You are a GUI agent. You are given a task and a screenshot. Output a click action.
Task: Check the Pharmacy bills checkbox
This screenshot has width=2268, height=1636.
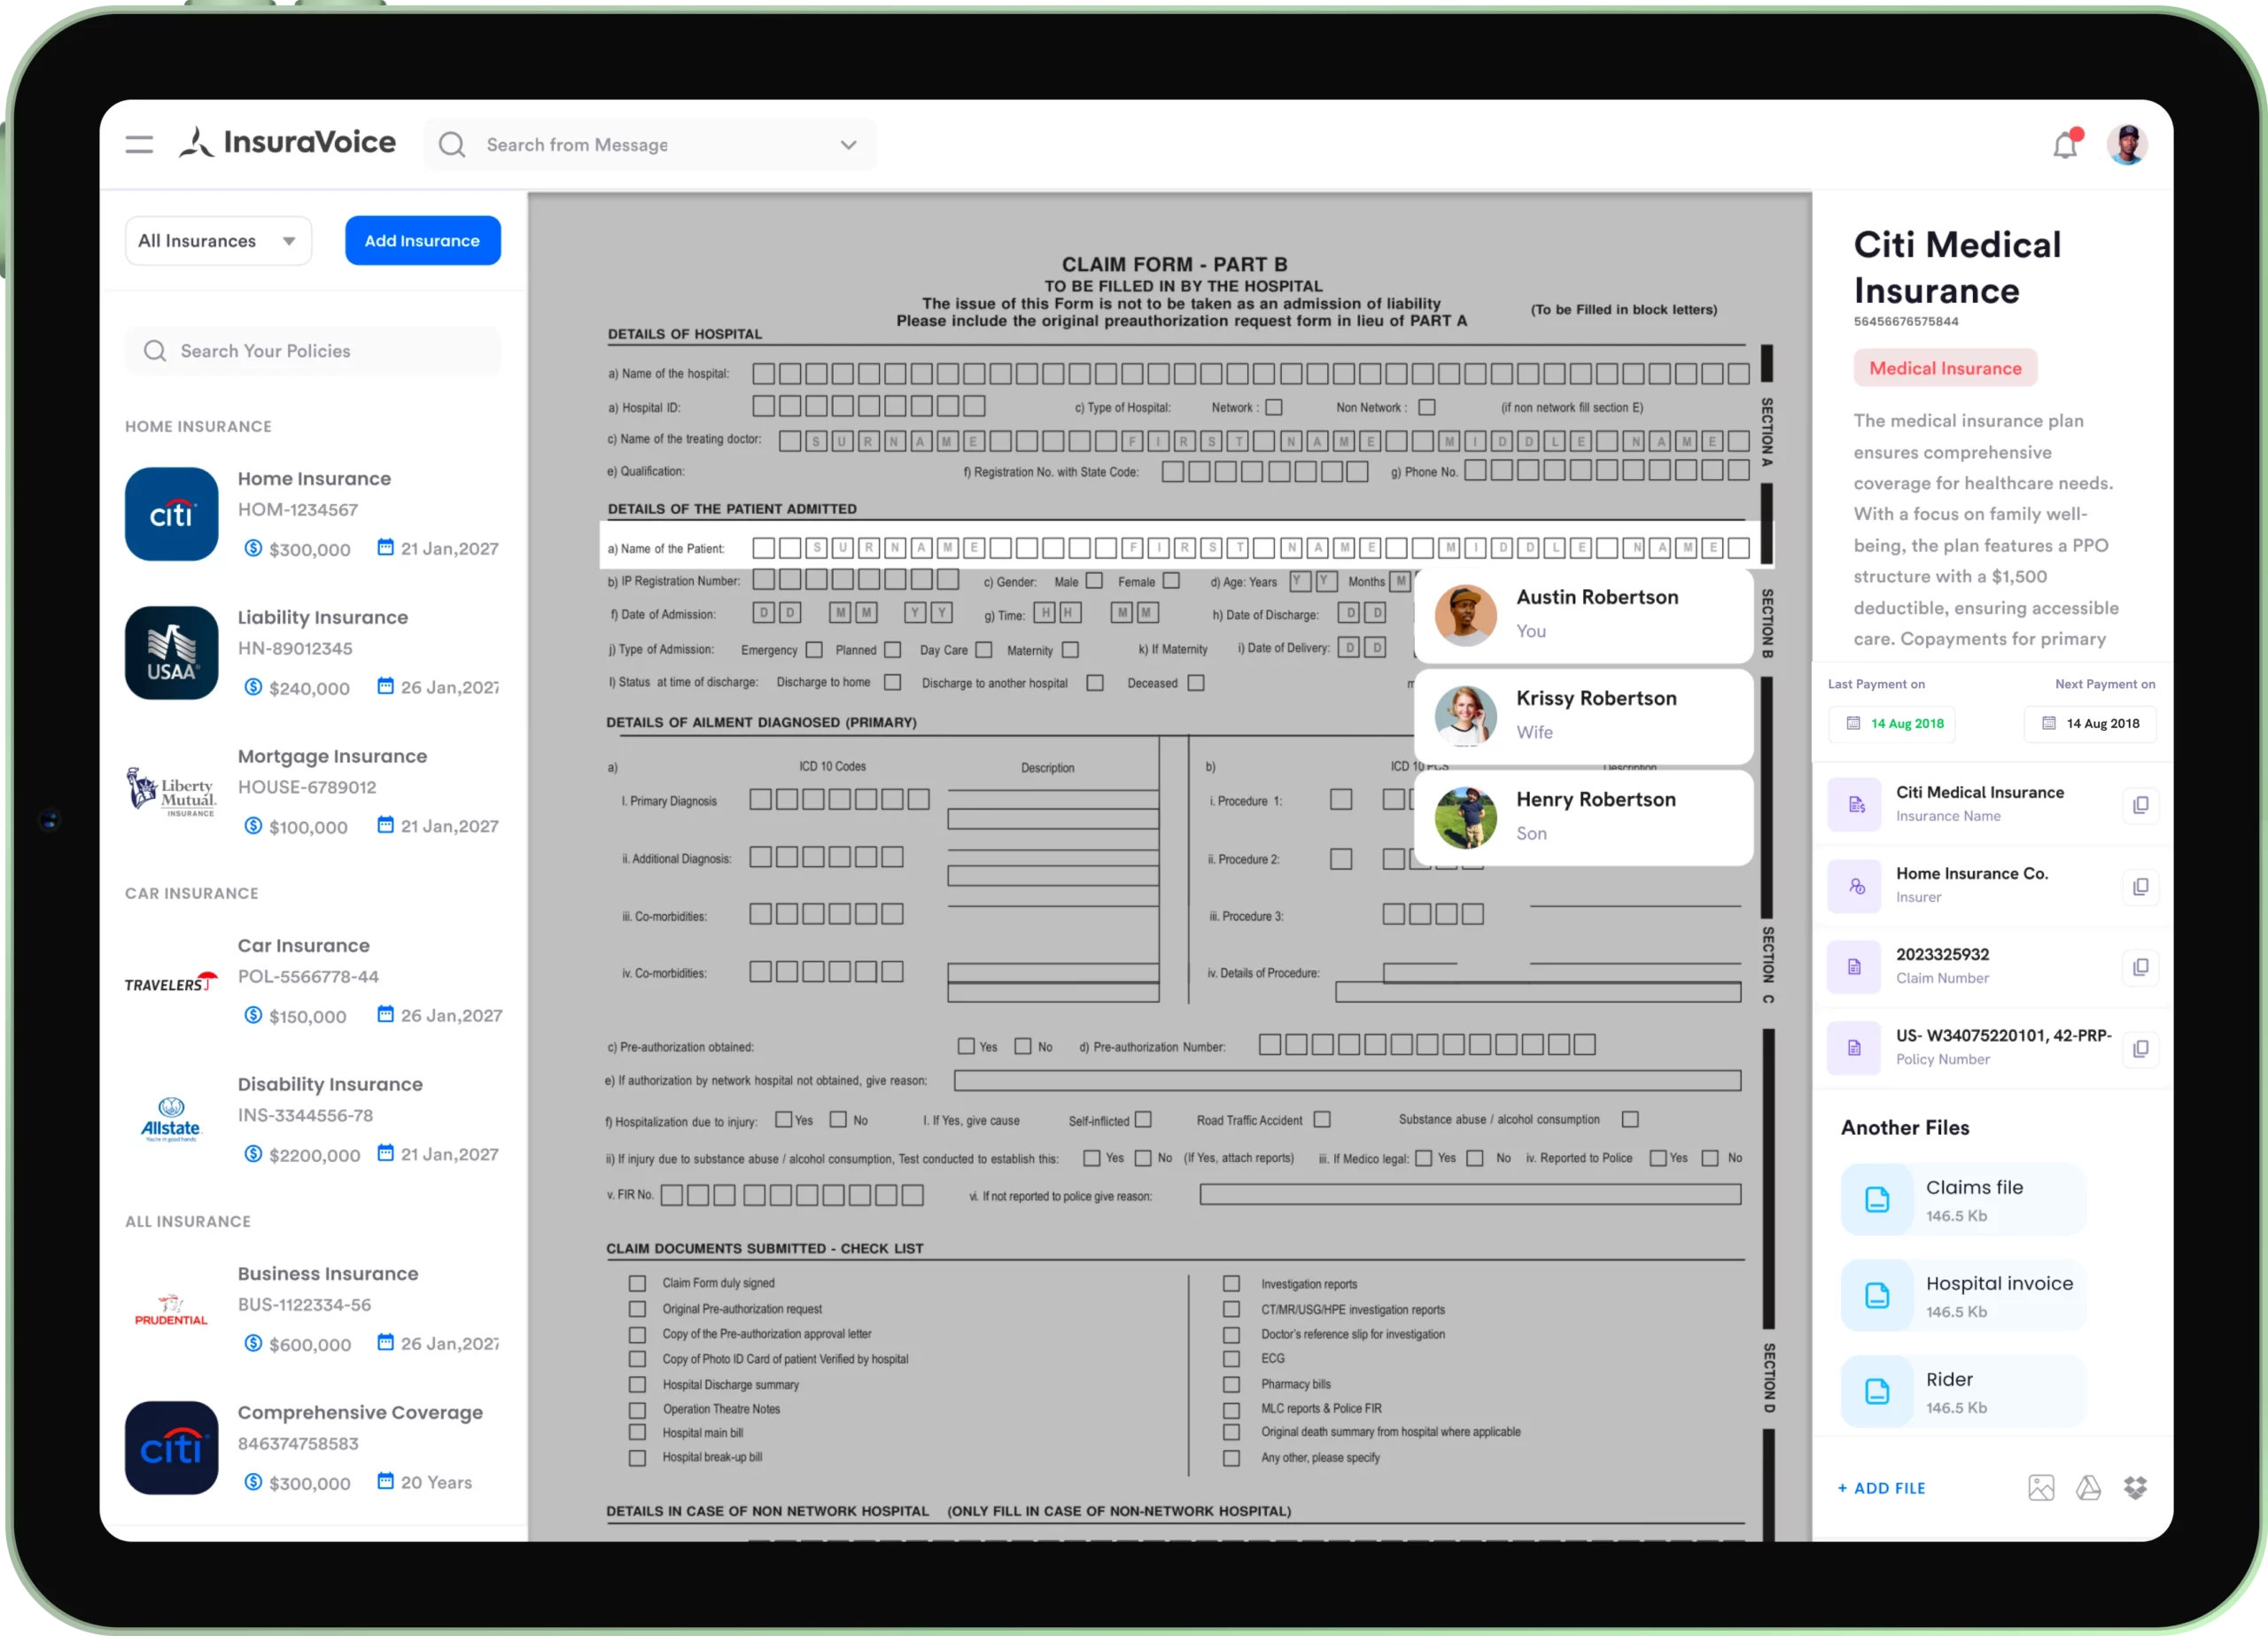click(x=1231, y=1384)
